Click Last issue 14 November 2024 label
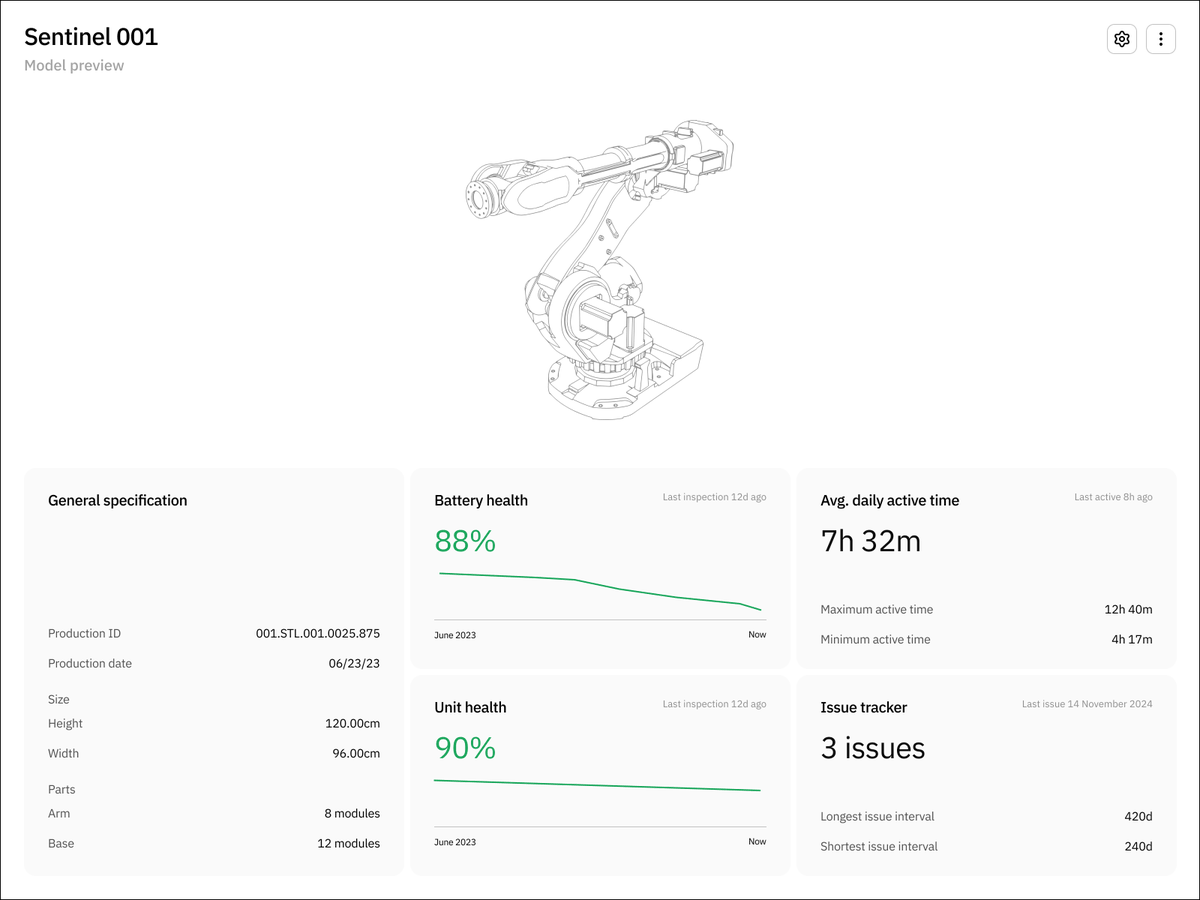1200x900 pixels. [x=1087, y=704]
